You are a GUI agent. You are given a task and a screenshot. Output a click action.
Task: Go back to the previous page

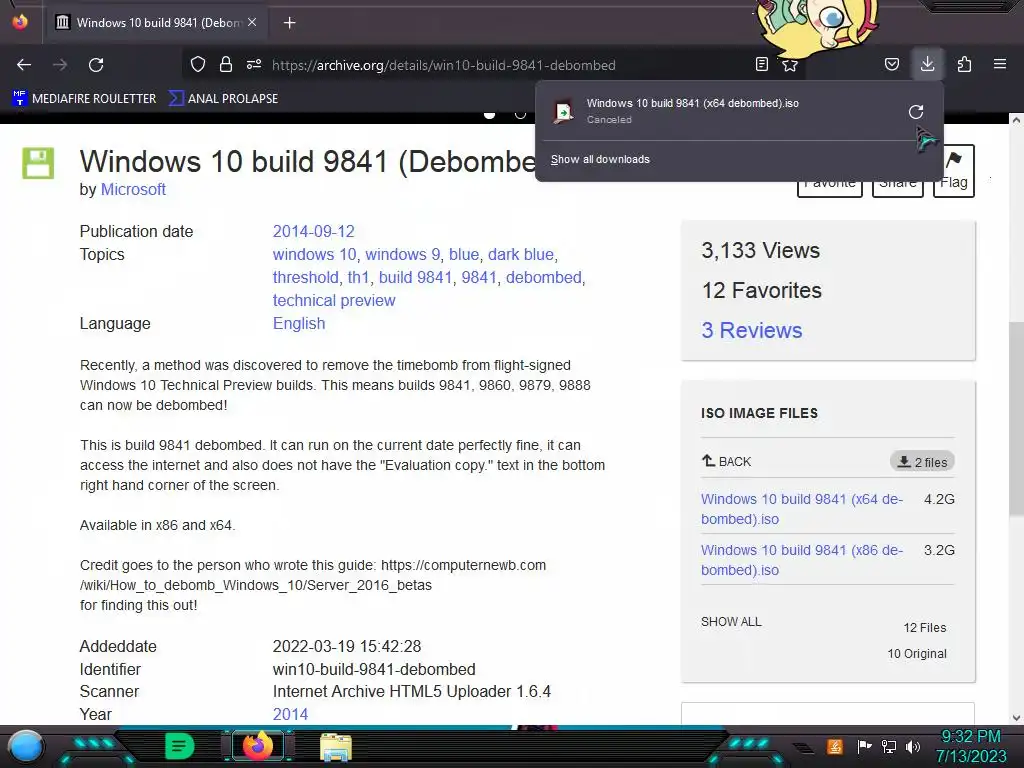tap(24, 65)
